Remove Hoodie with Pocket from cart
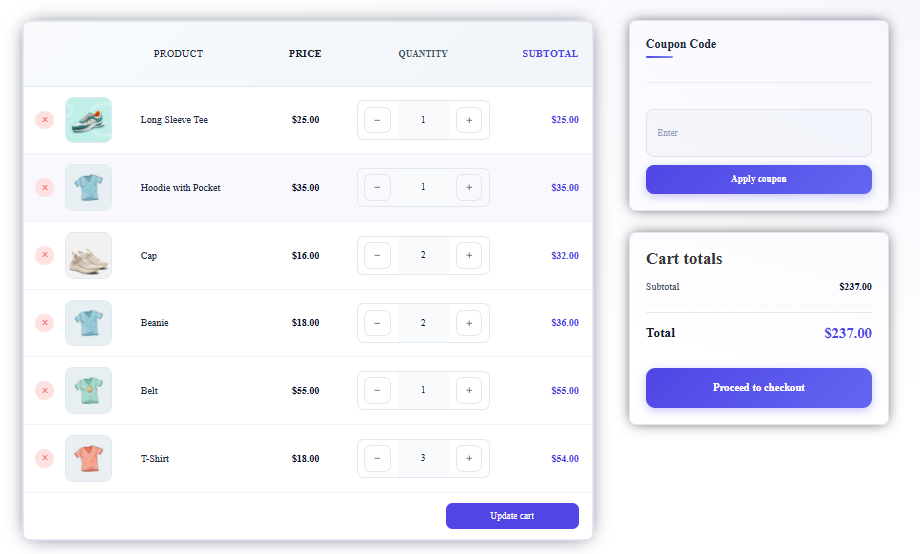920x554 pixels. pyautogui.click(x=45, y=187)
